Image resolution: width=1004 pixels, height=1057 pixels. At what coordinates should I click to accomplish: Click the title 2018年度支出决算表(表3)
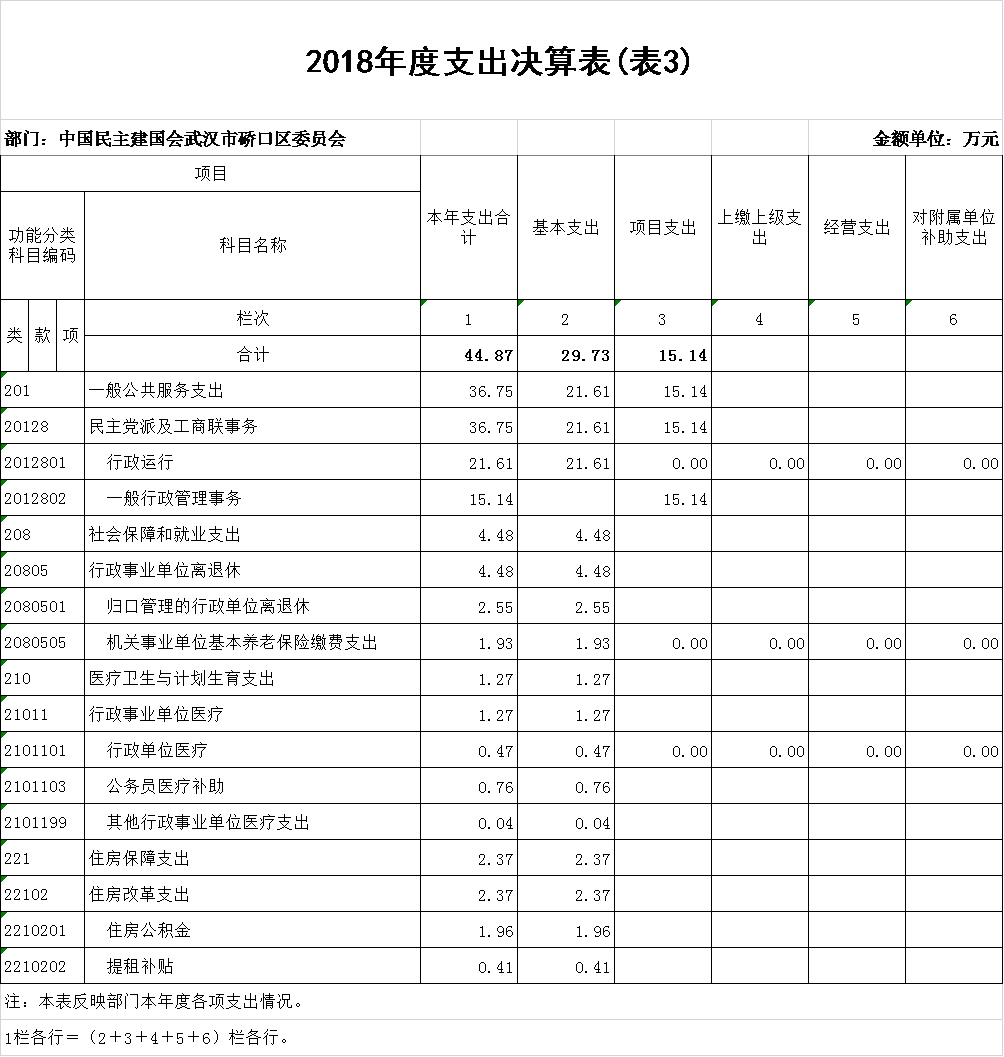tap(498, 61)
